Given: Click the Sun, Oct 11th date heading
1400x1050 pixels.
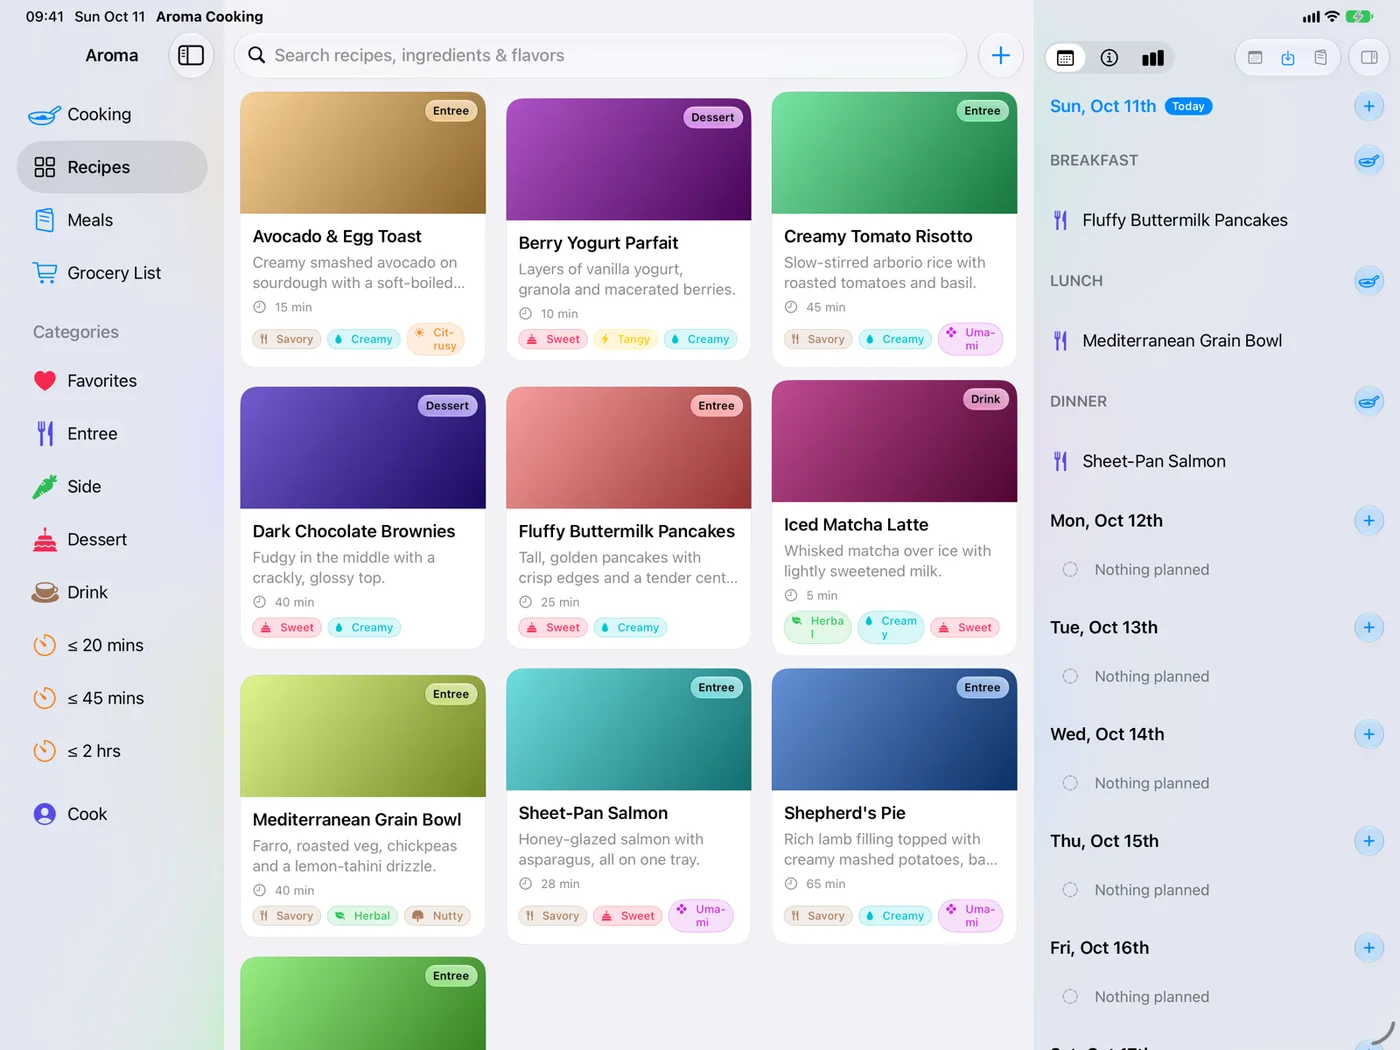Looking at the screenshot, I should pos(1103,106).
